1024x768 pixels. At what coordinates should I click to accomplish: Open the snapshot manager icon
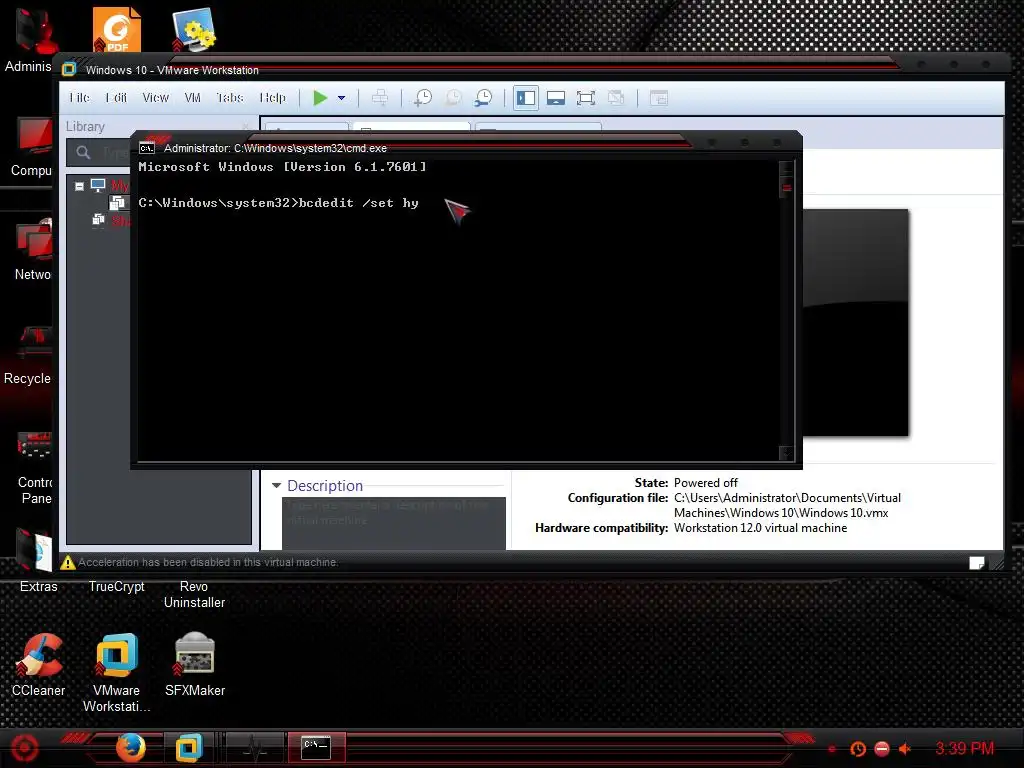click(483, 98)
